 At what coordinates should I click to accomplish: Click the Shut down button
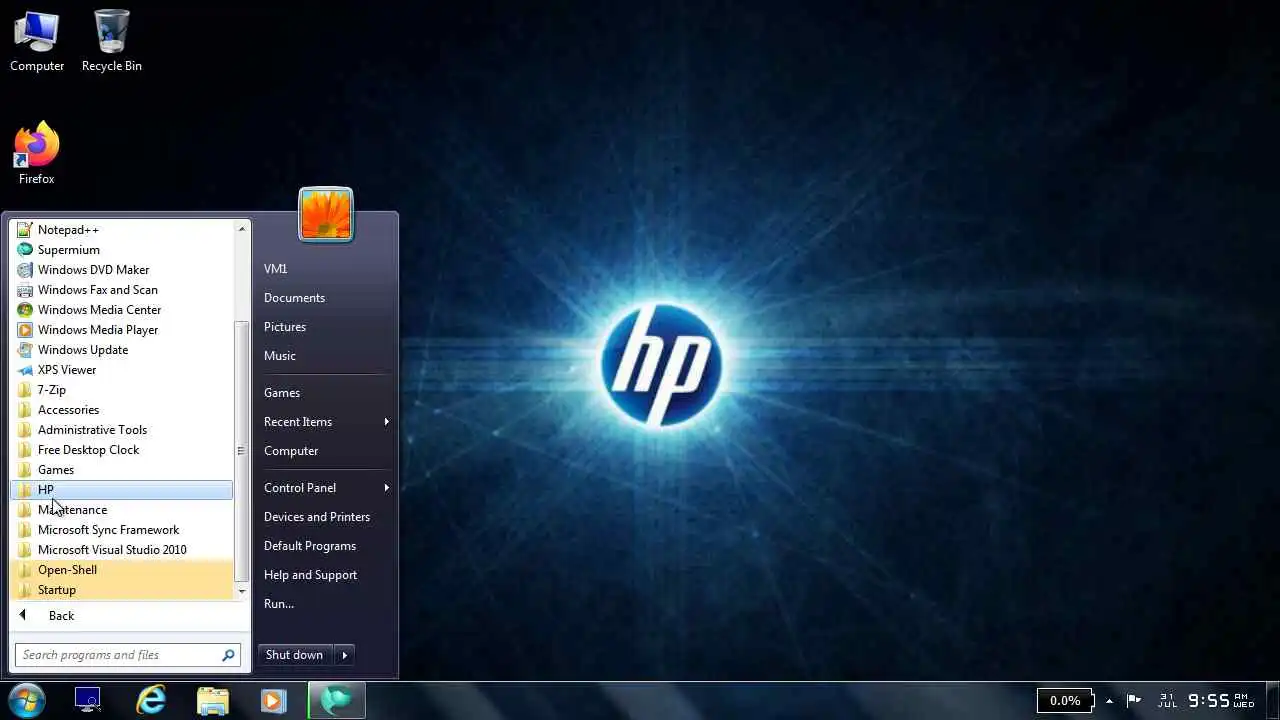click(295, 655)
